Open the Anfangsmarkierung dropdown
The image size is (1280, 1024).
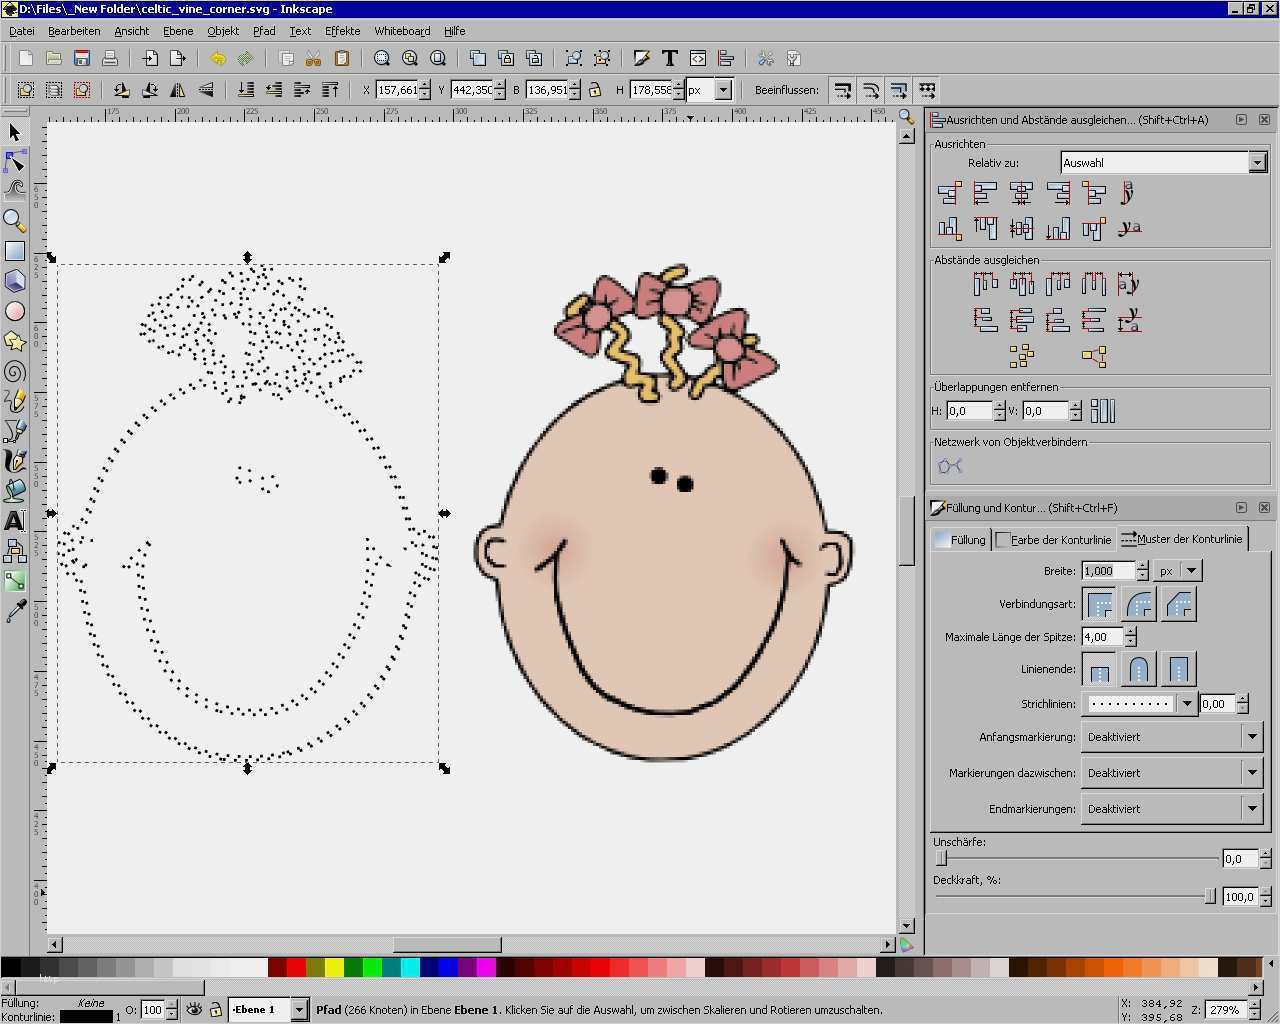point(1252,737)
